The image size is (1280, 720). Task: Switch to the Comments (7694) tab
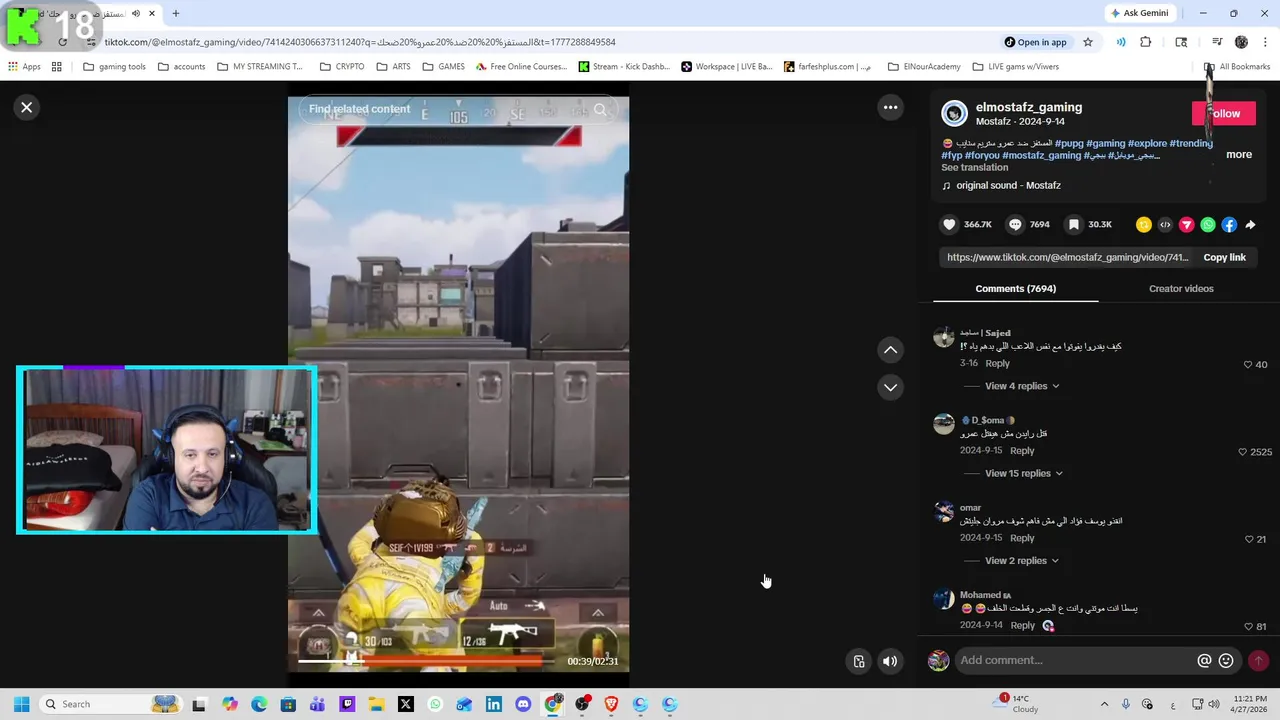[x=1015, y=288]
